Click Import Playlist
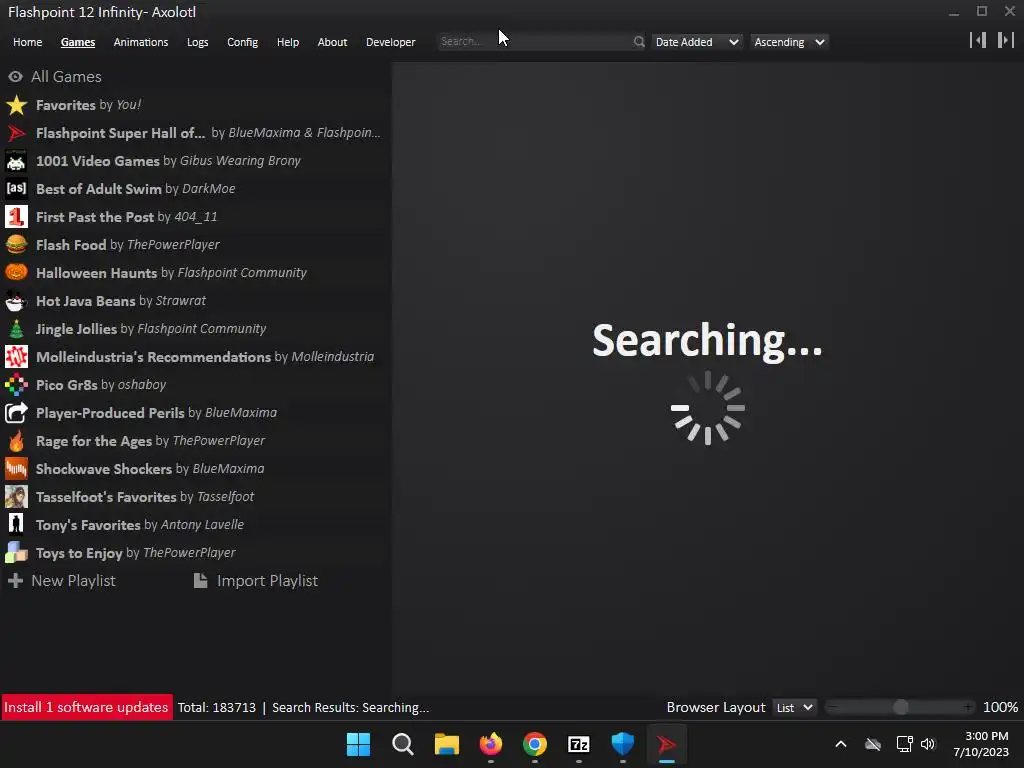 point(256,581)
